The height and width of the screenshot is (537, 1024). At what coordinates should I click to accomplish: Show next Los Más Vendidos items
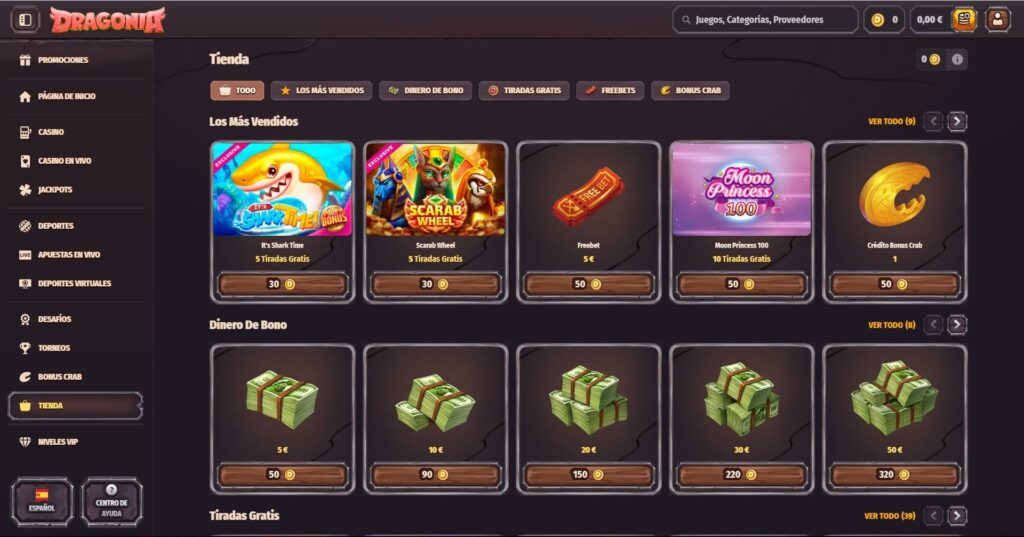(x=957, y=122)
